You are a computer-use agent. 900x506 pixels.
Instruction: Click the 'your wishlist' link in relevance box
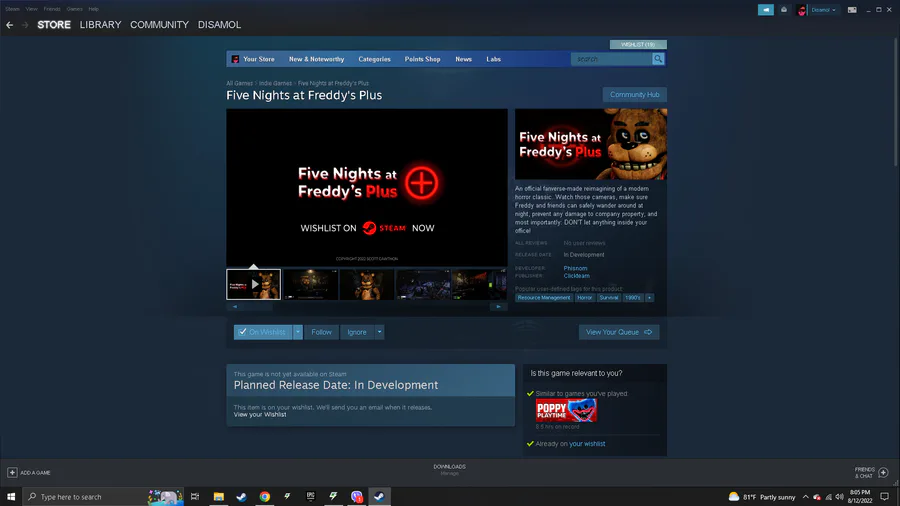click(x=587, y=444)
